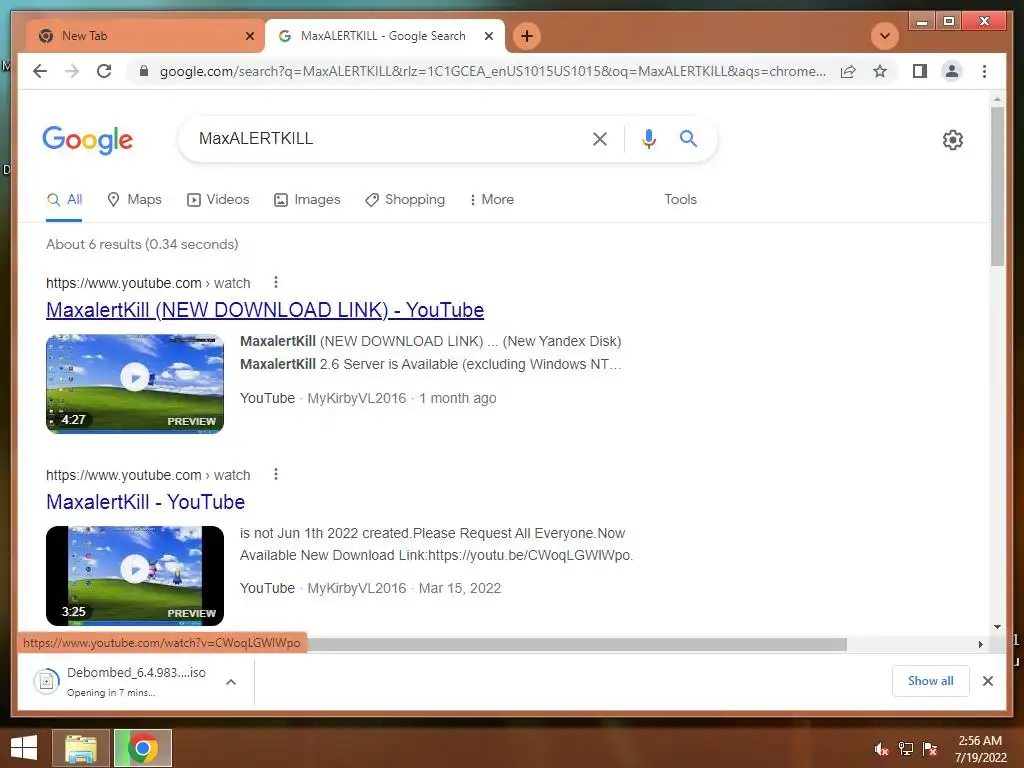Click the scroll-down arrow
Screen dimensions: 1024x768
[997, 627]
